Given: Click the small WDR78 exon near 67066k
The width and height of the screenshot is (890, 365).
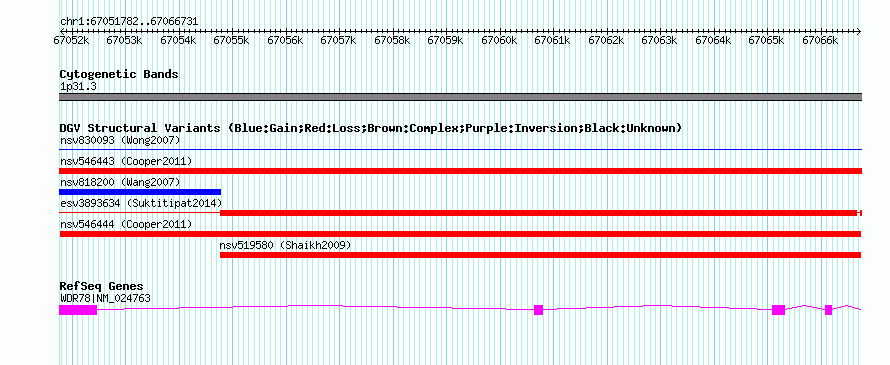Looking at the screenshot, I should 829,310.
